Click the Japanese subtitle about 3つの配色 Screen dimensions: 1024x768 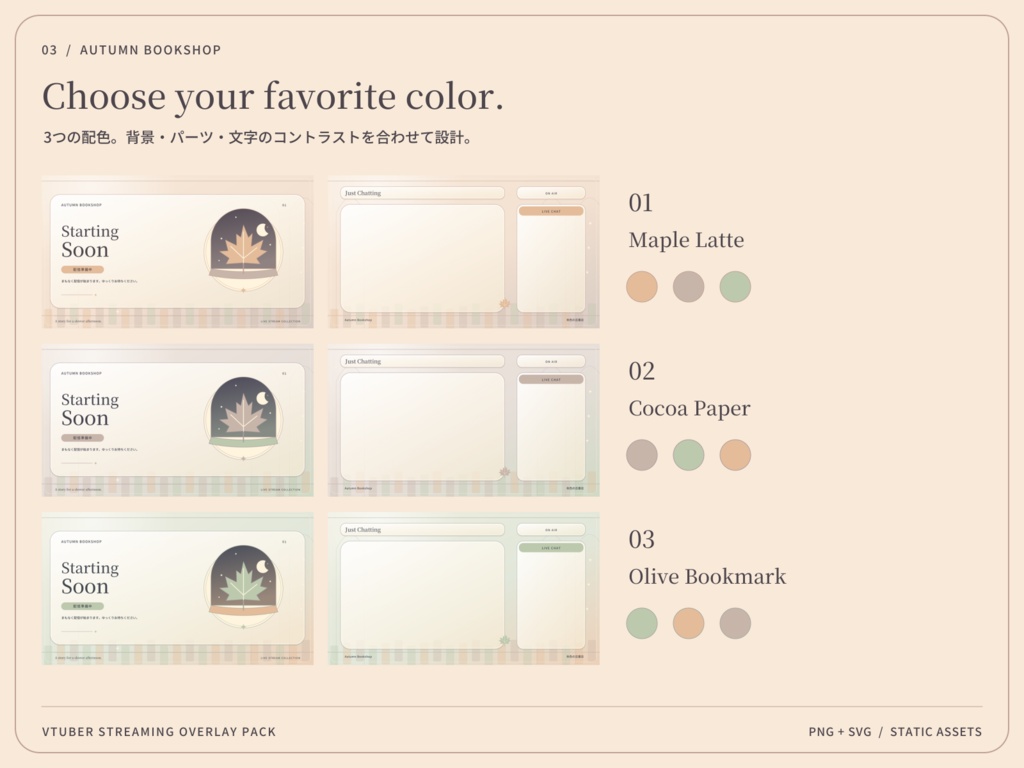pos(258,137)
